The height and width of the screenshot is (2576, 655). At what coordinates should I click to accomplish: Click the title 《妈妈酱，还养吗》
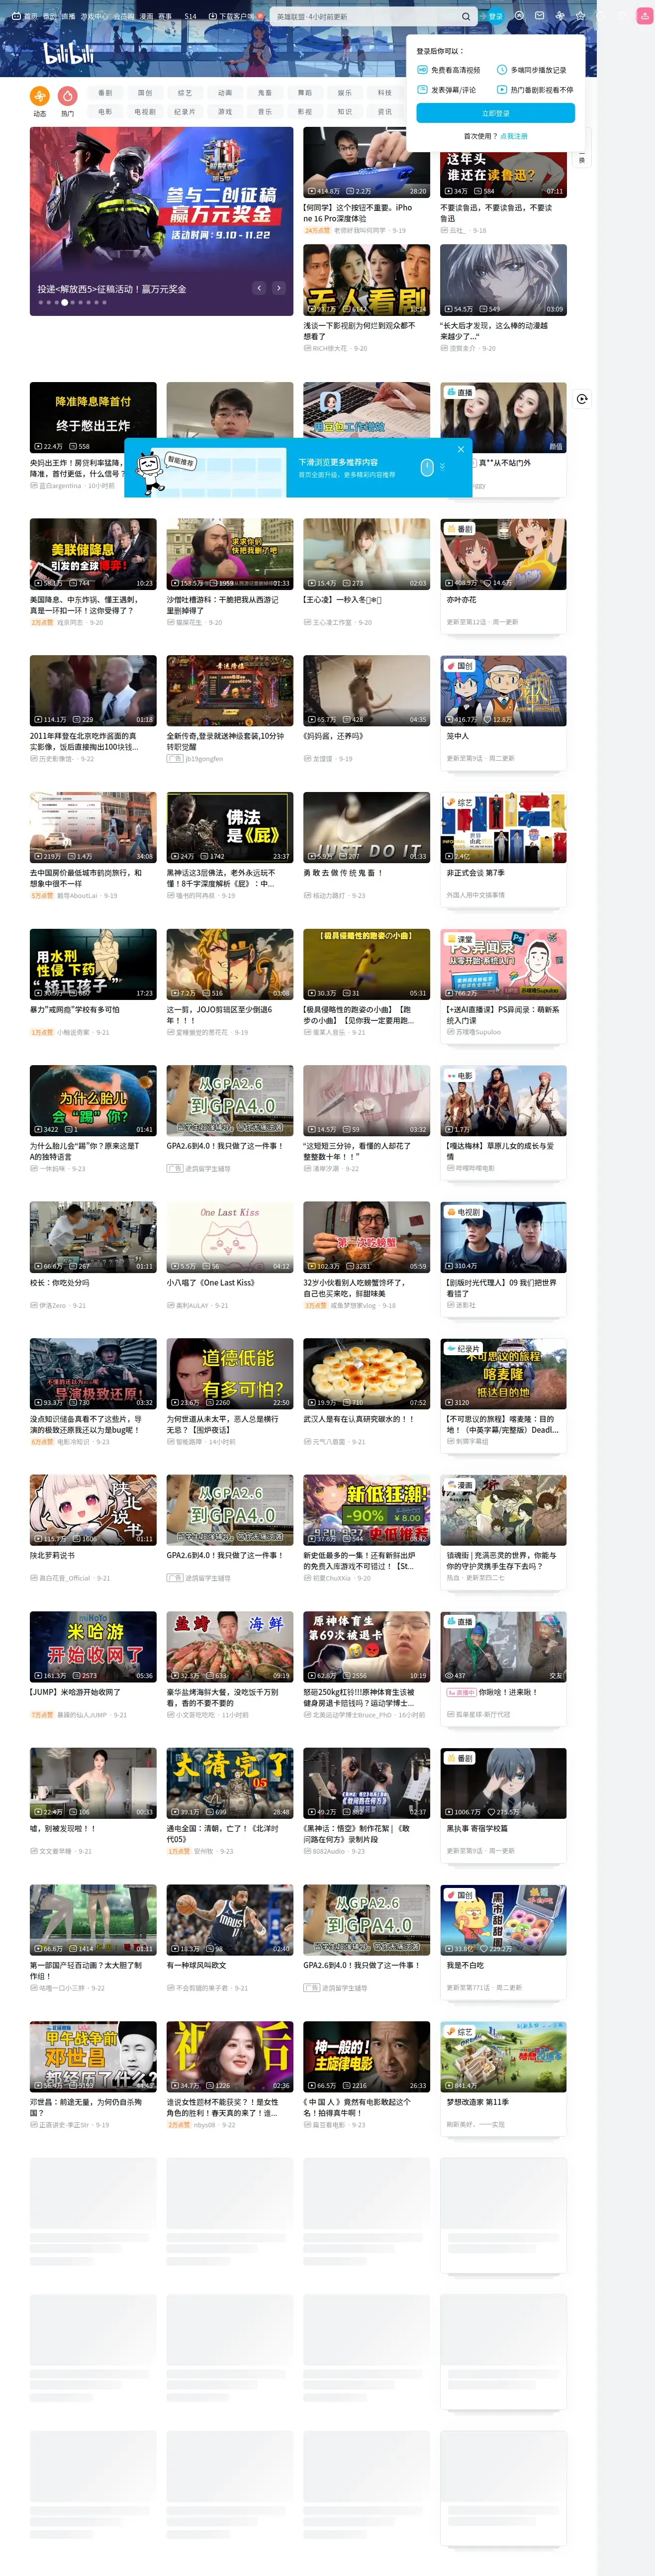(333, 736)
